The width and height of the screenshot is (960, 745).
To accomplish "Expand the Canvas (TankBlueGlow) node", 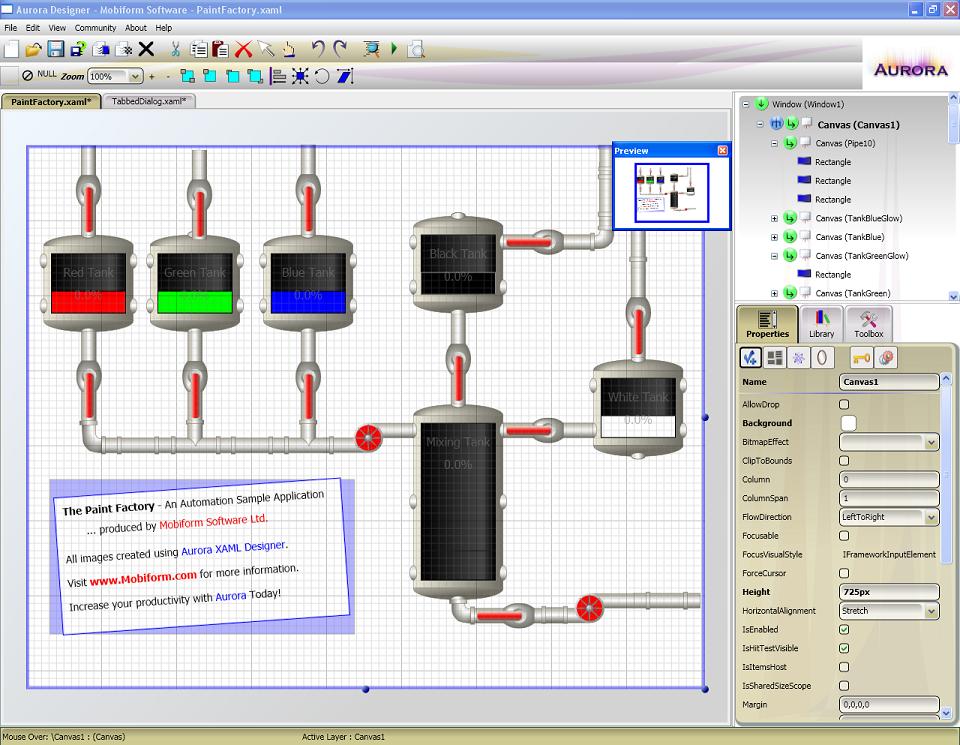I will tap(774, 219).
